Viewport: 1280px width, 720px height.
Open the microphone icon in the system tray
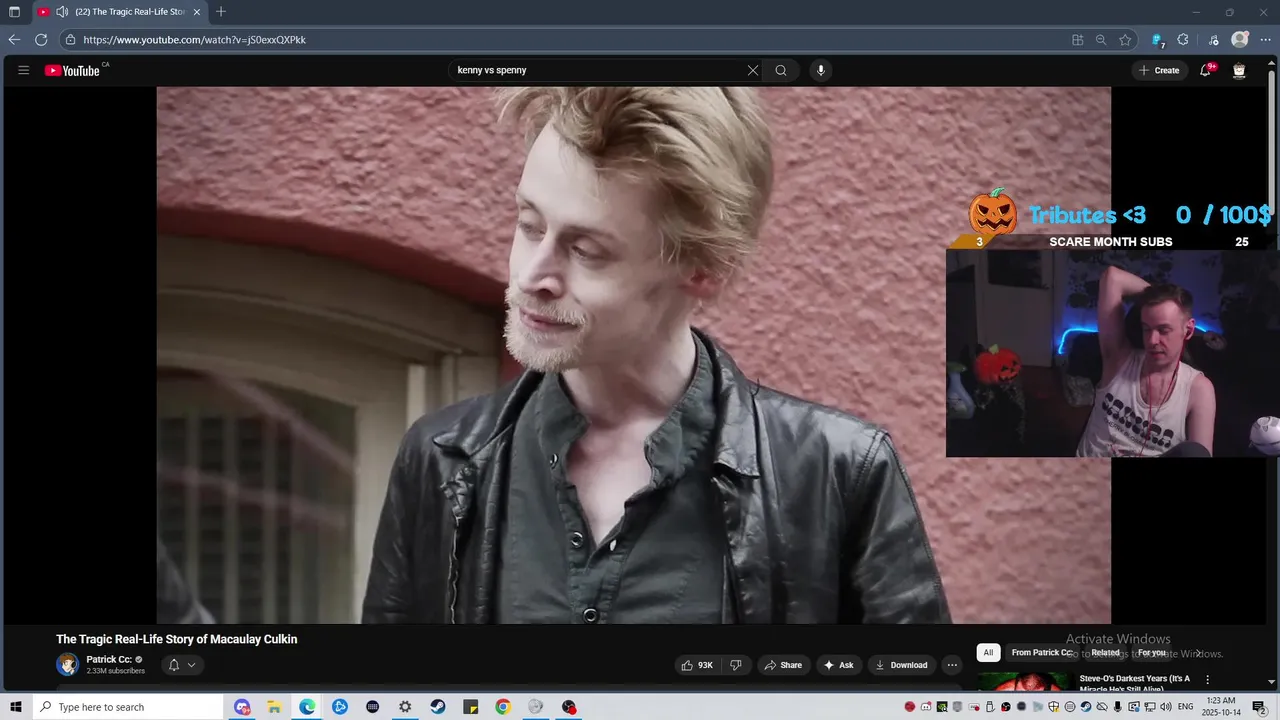[1118, 707]
